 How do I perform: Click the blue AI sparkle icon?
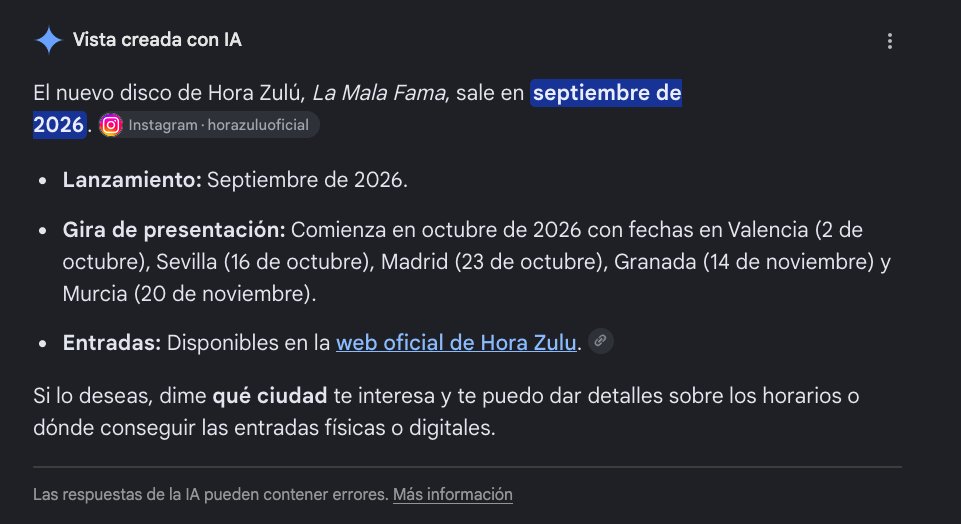pyautogui.click(x=48, y=40)
